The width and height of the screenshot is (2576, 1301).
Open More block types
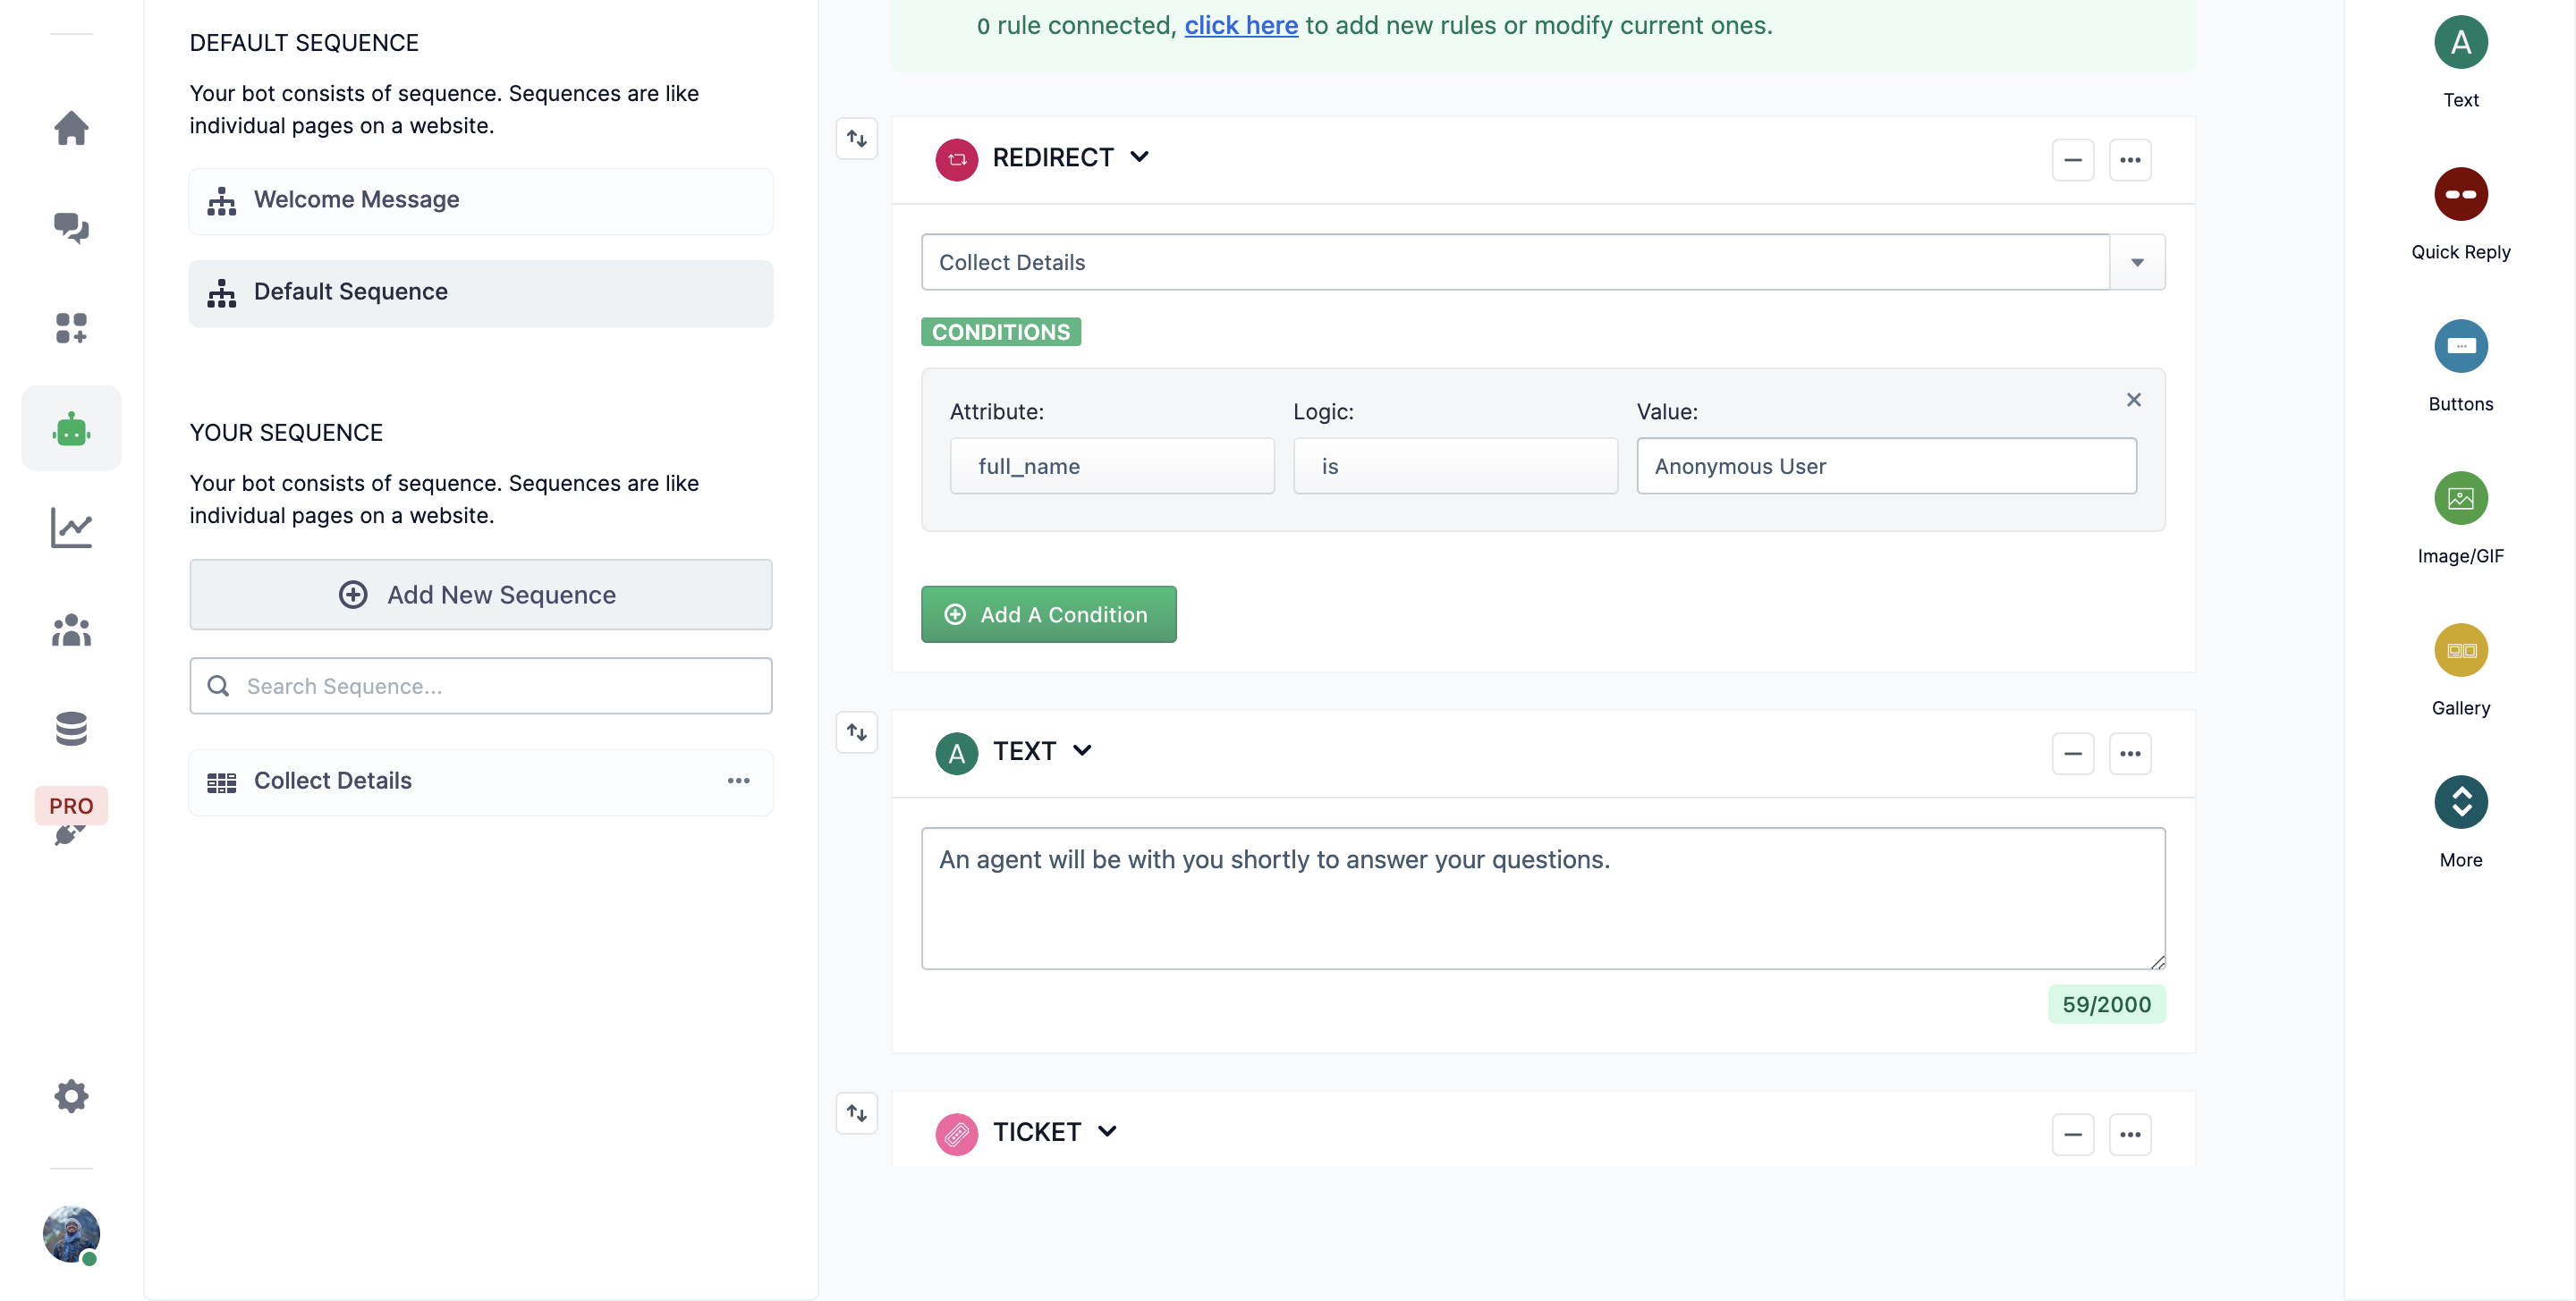(2459, 802)
